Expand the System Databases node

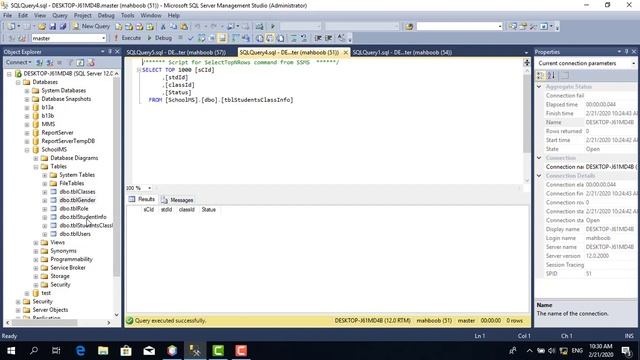pyautogui.click(x=27, y=91)
